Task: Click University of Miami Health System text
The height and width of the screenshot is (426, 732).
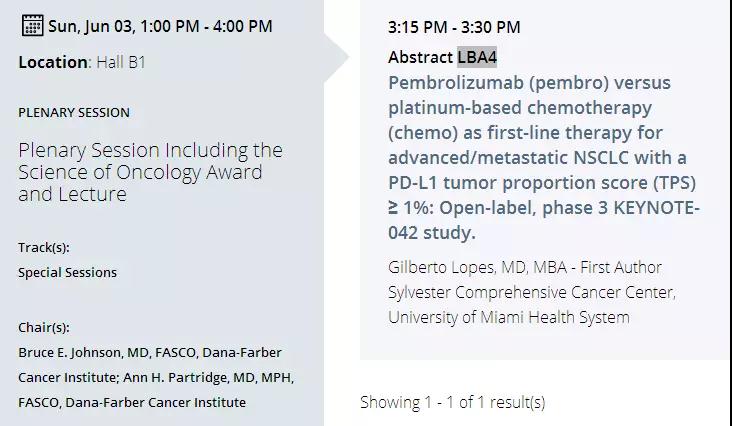Action: [508, 317]
